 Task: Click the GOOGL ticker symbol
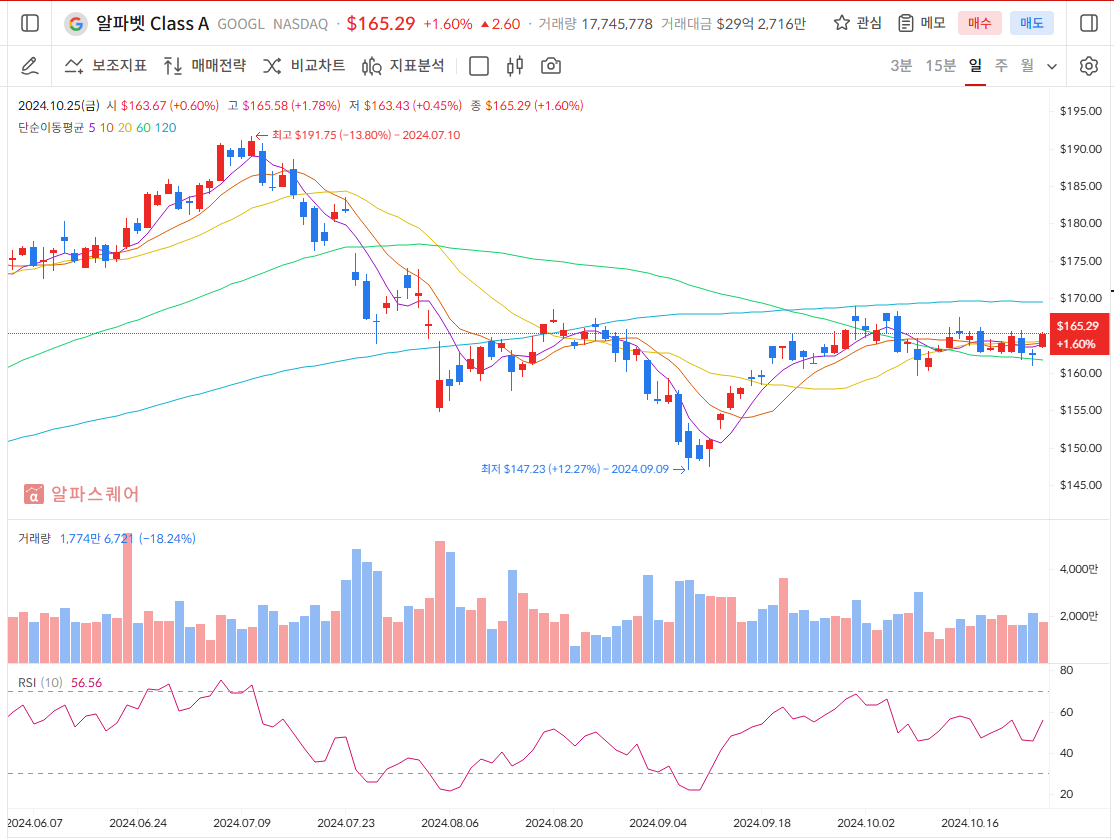(241, 24)
